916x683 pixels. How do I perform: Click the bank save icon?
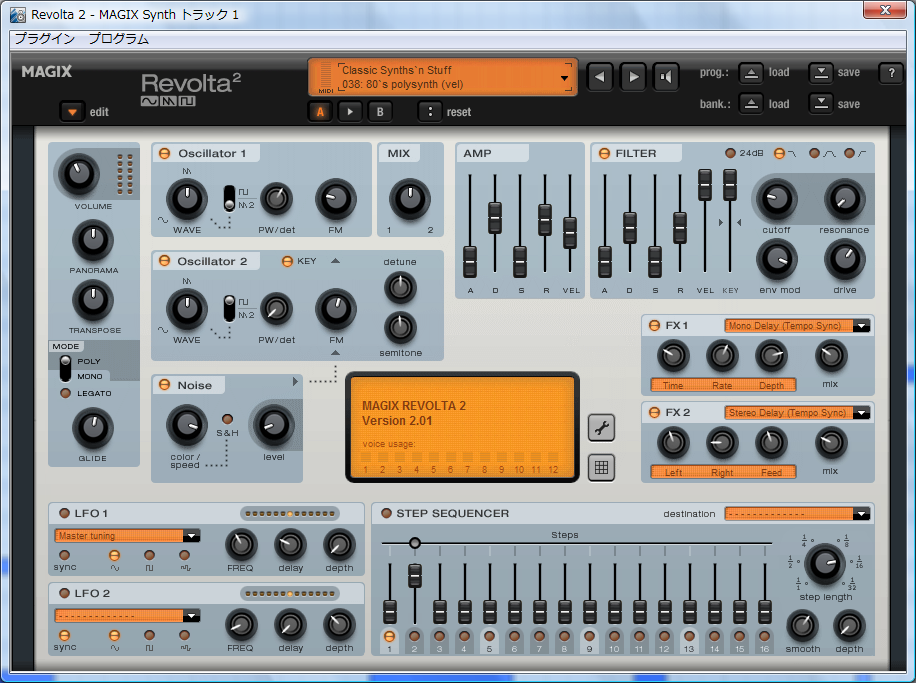[821, 104]
